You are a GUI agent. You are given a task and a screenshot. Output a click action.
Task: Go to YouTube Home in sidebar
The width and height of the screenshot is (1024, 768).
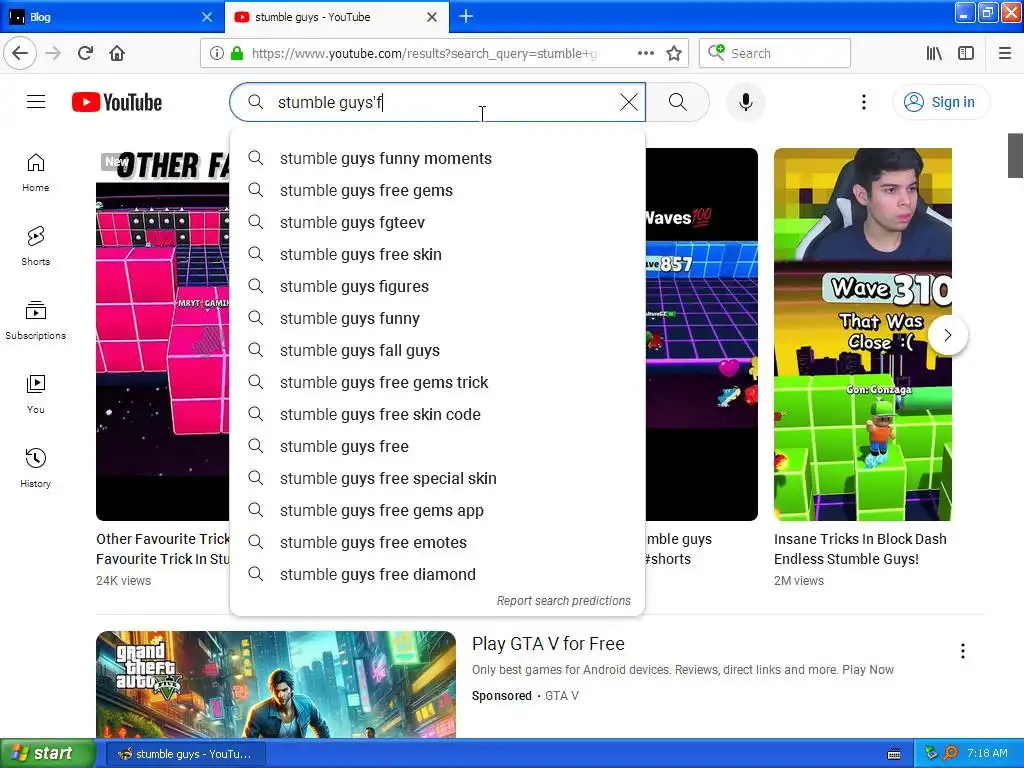(36, 172)
